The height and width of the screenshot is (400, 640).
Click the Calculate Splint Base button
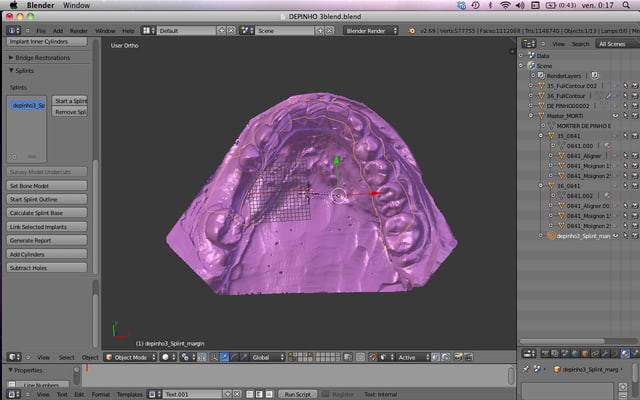(47, 213)
